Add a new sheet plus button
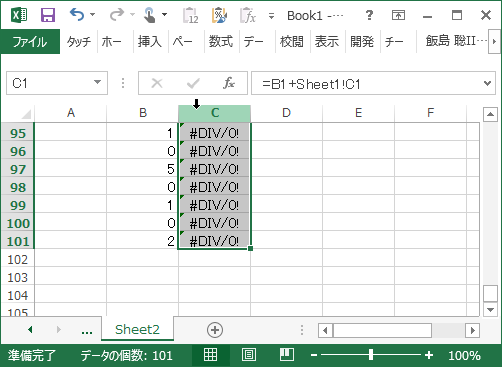Image resolution: width=502 pixels, height=367 pixels. pos(215,330)
